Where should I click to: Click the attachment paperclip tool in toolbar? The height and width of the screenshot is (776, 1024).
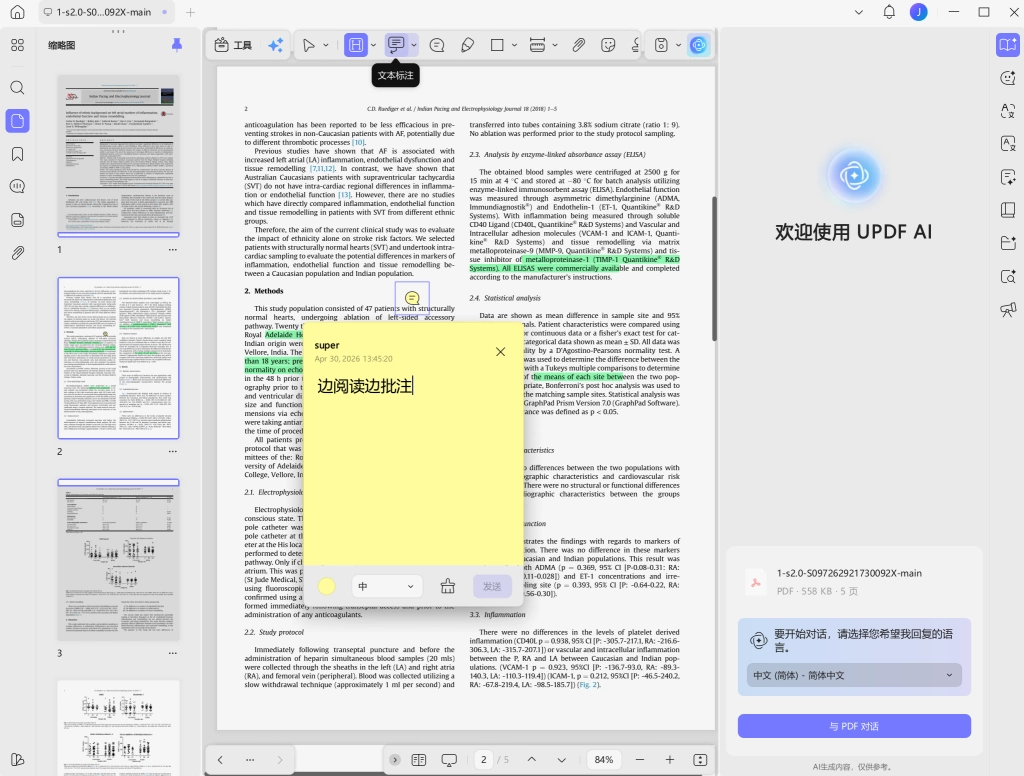tap(579, 45)
